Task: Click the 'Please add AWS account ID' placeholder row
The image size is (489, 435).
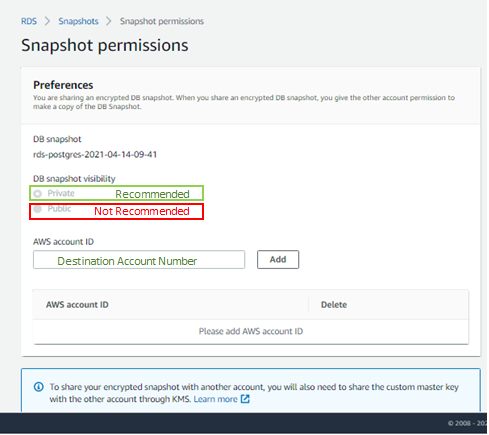Action: [x=251, y=331]
